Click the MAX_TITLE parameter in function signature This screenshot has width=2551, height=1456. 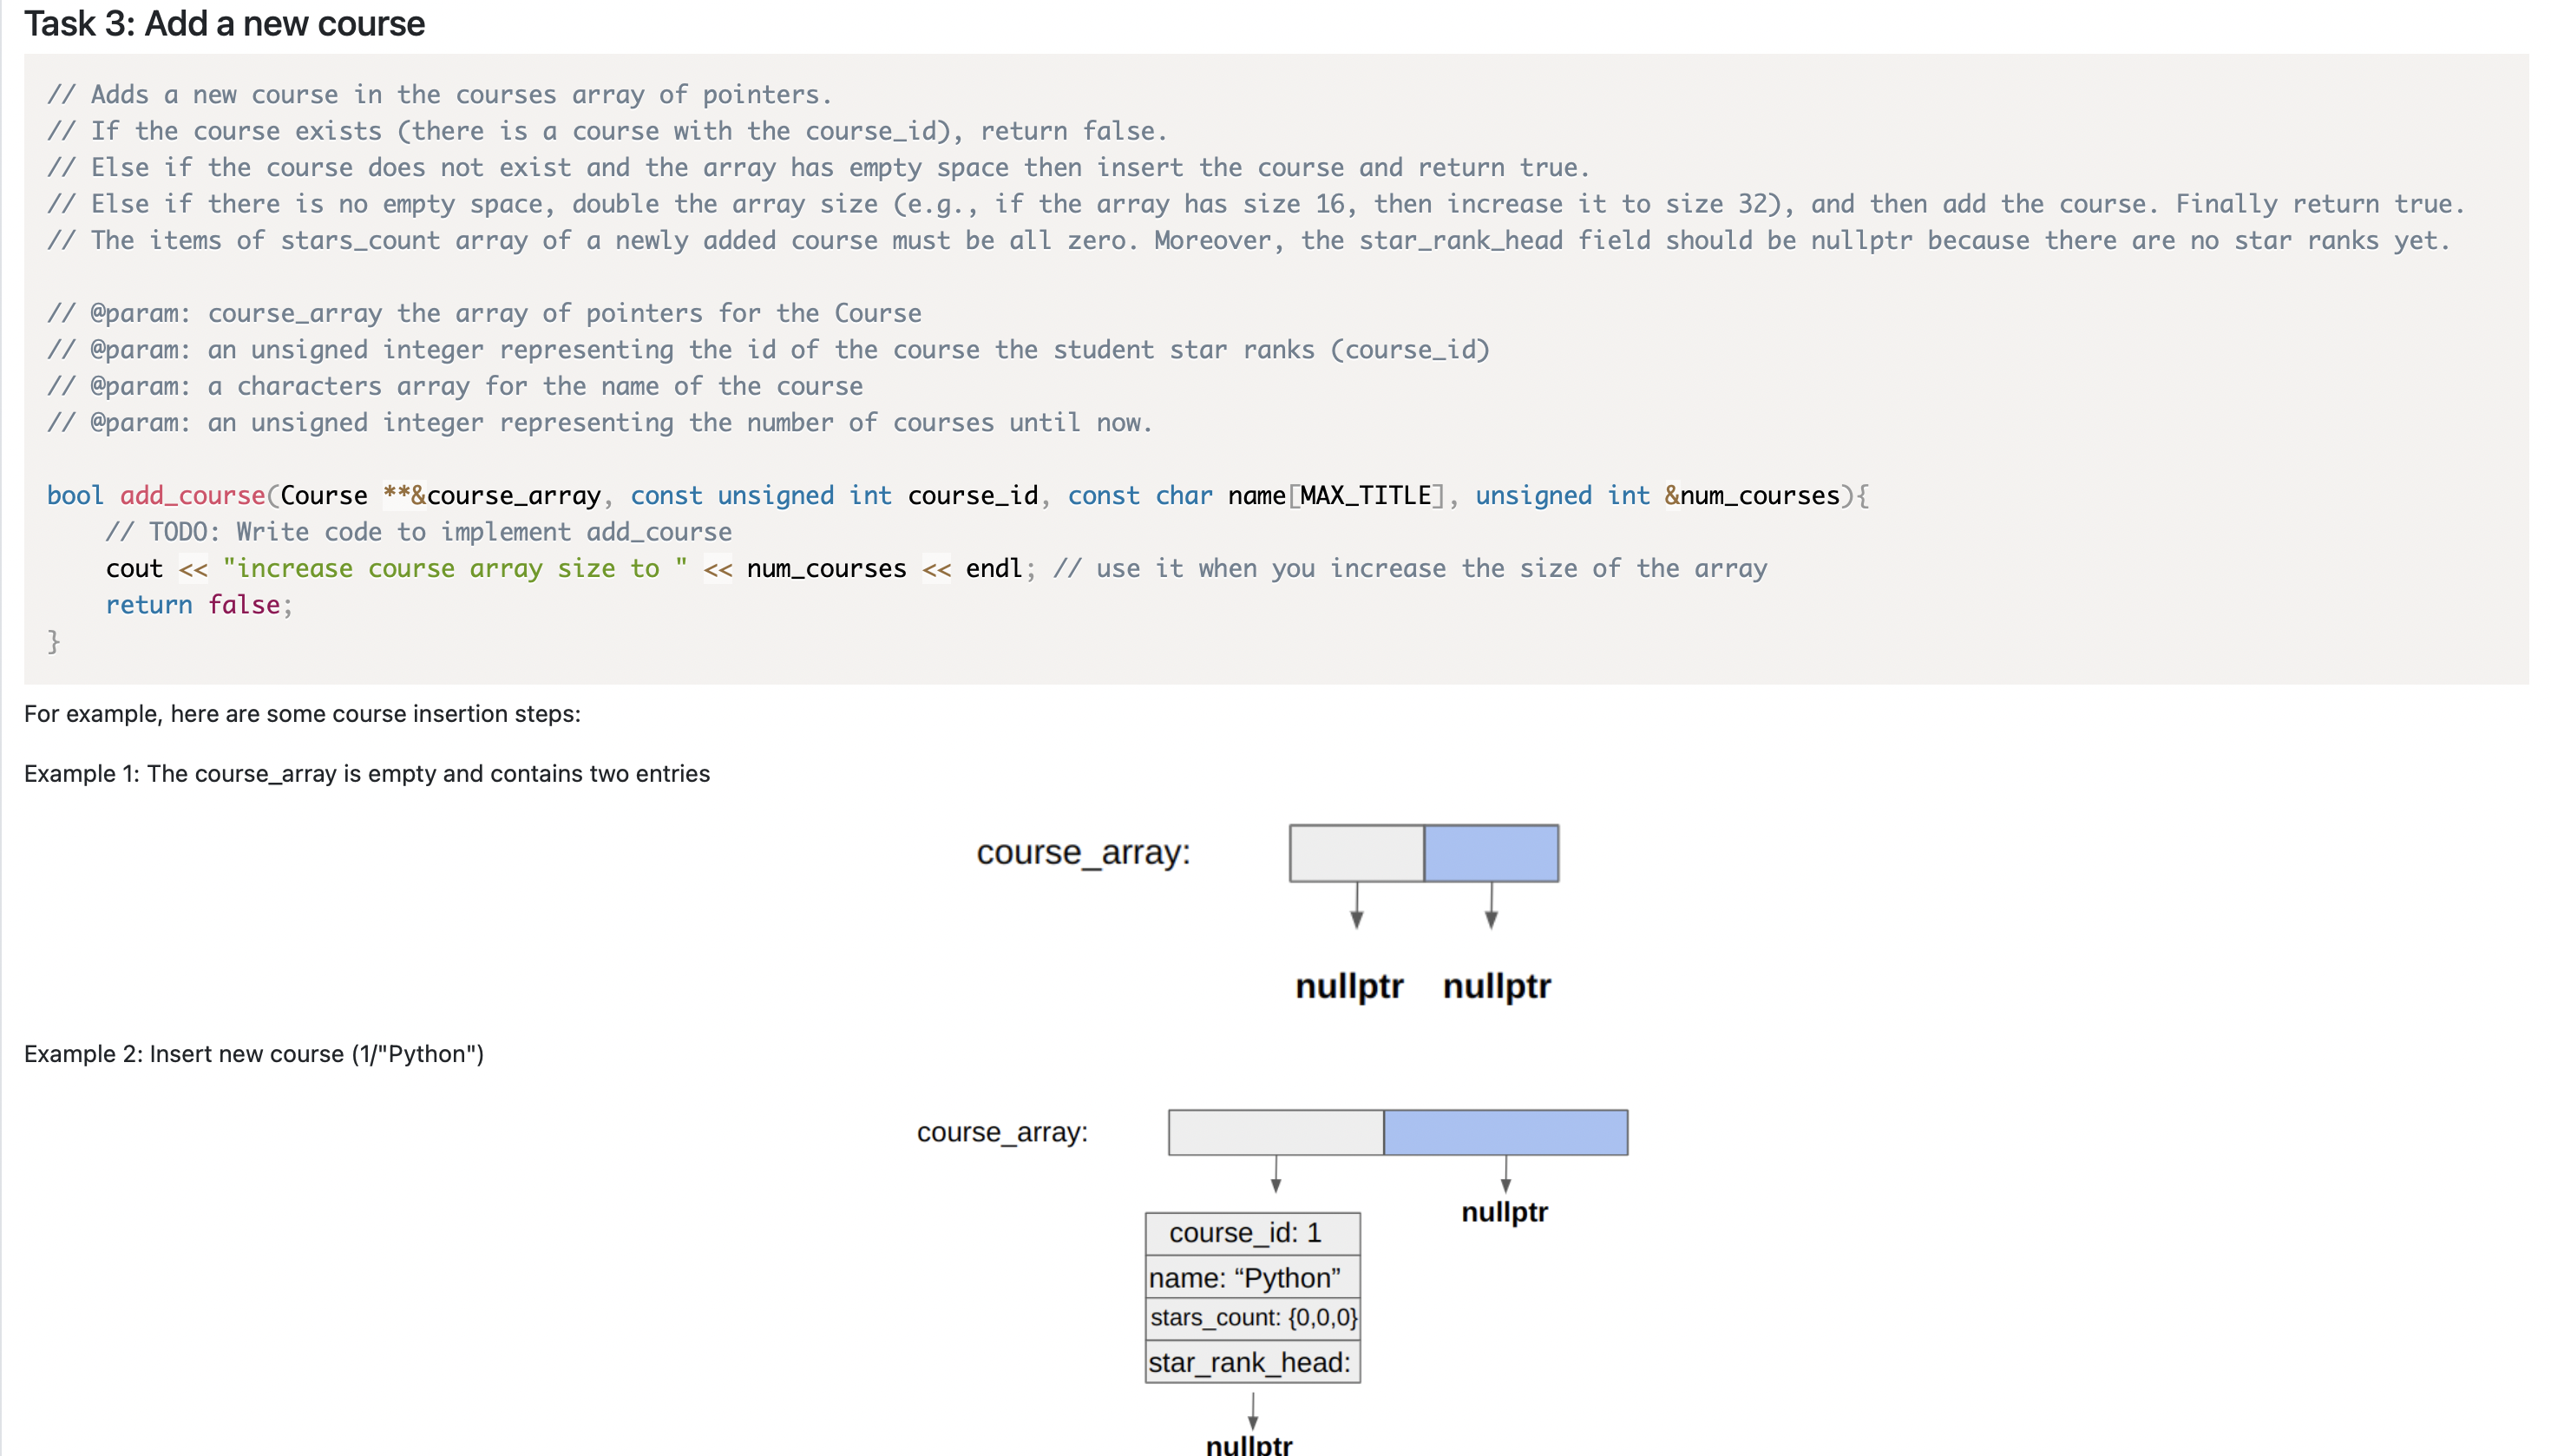pyautogui.click(x=1365, y=495)
